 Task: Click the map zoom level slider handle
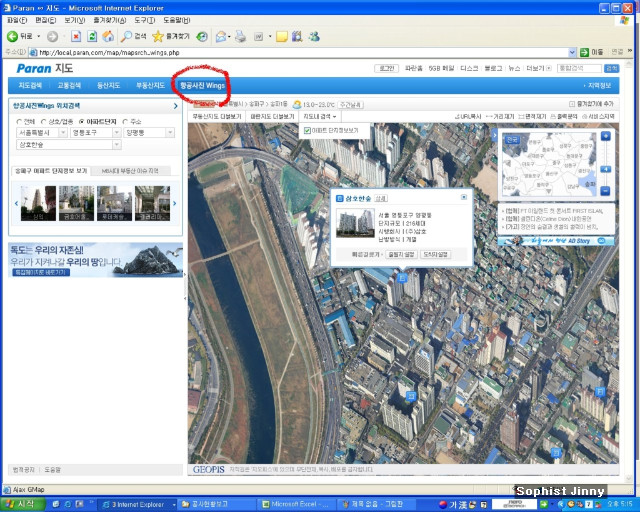(x=606, y=169)
